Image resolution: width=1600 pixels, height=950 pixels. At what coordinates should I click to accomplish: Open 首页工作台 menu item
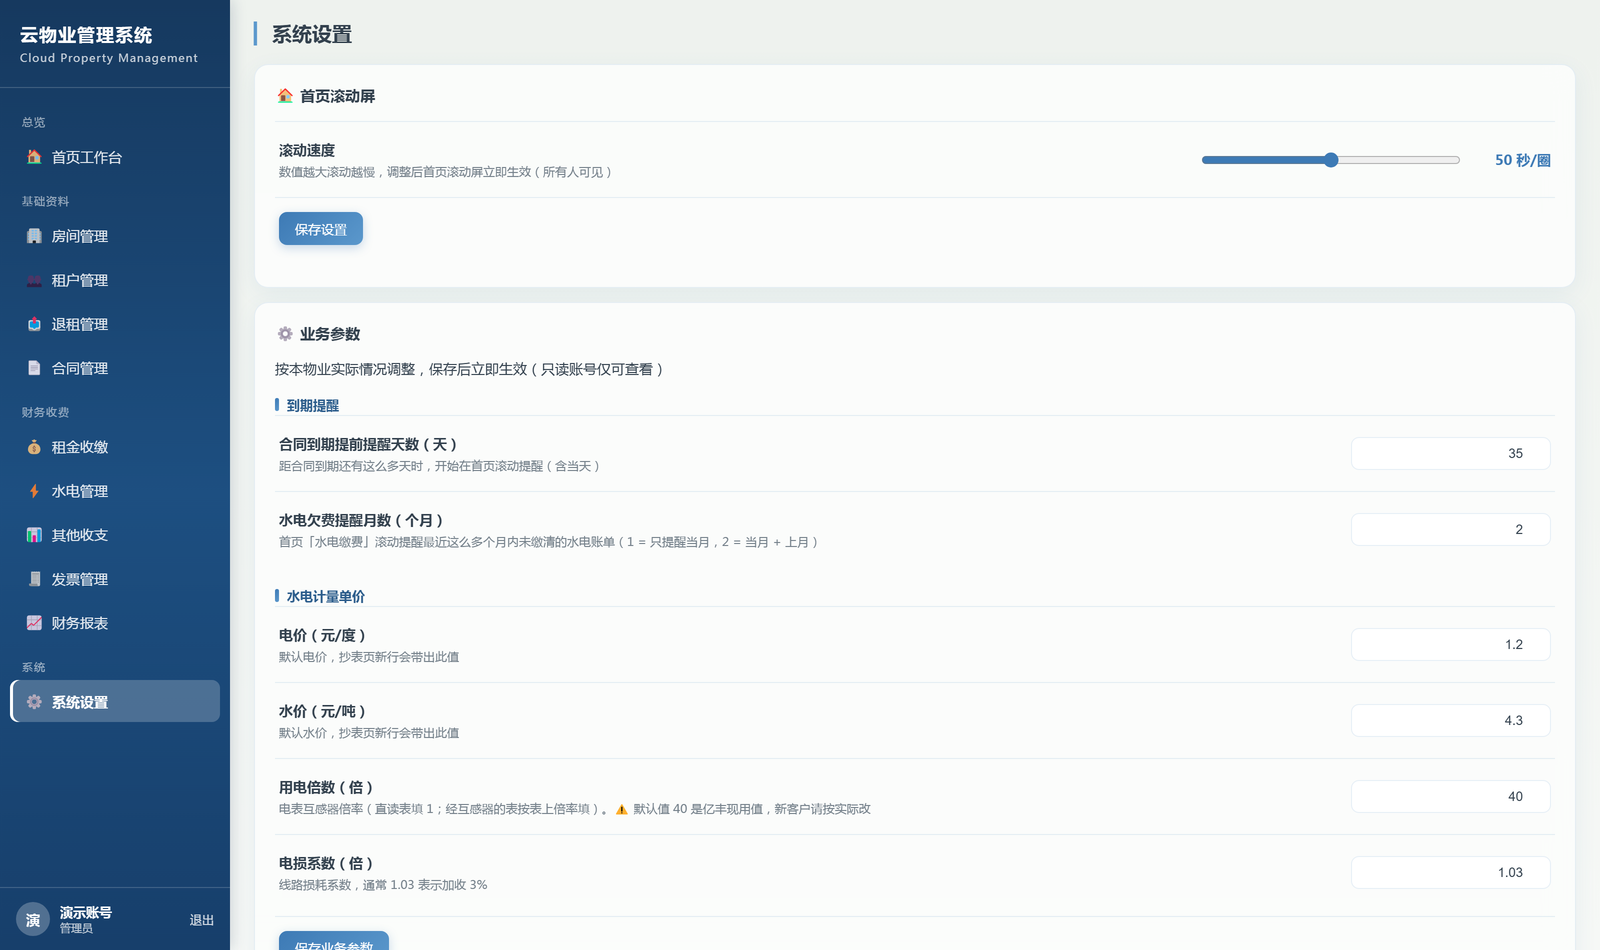115,157
